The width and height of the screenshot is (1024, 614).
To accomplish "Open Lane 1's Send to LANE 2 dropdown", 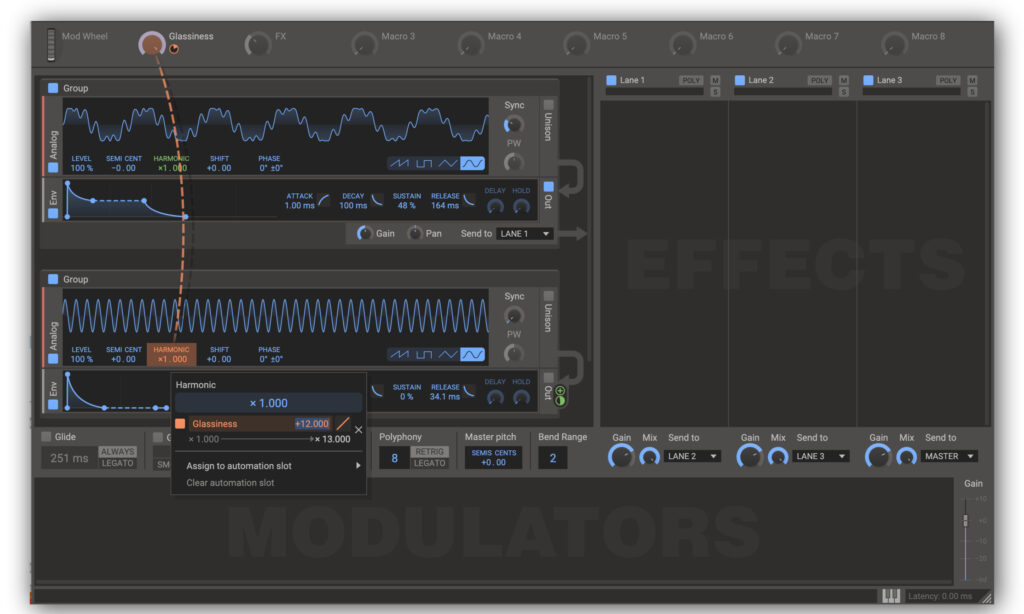I will [x=692, y=456].
